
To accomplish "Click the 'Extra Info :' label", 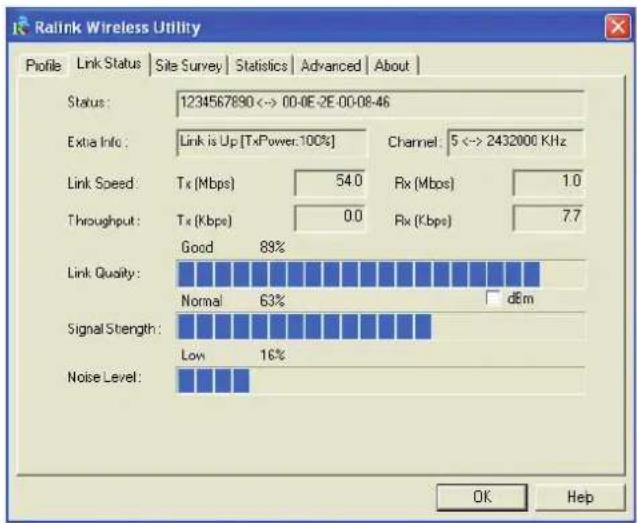I will [98, 142].
